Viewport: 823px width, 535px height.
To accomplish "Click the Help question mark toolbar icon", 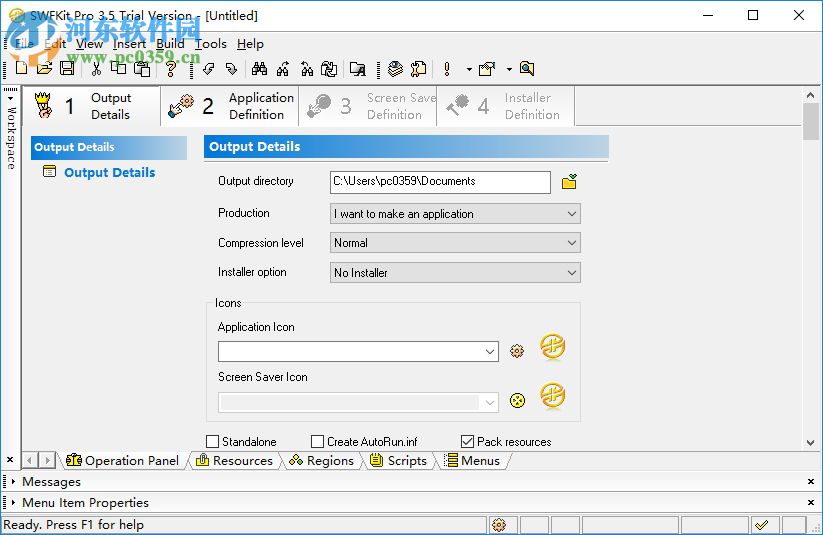I will tap(170, 69).
